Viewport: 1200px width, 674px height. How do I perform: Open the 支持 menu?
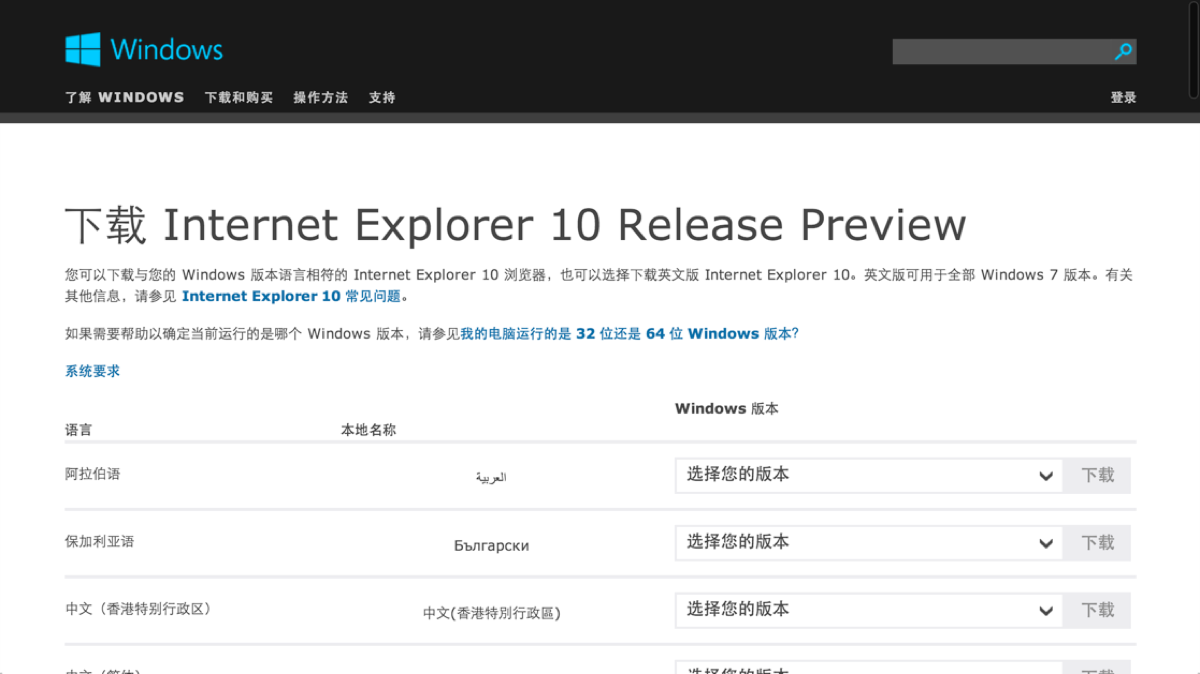[x=382, y=97]
